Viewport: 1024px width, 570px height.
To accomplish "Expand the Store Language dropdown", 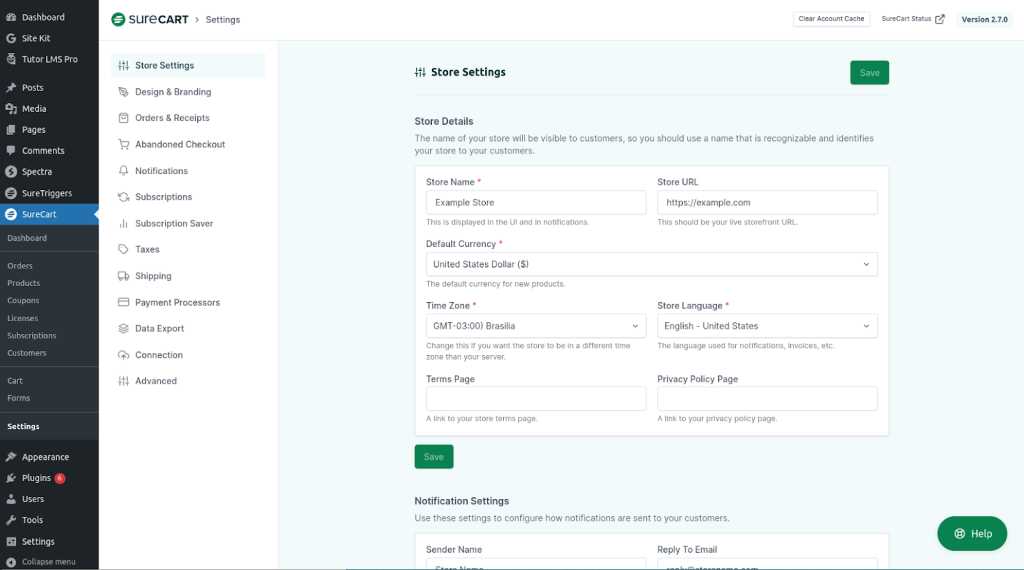I will pos(766,326).
